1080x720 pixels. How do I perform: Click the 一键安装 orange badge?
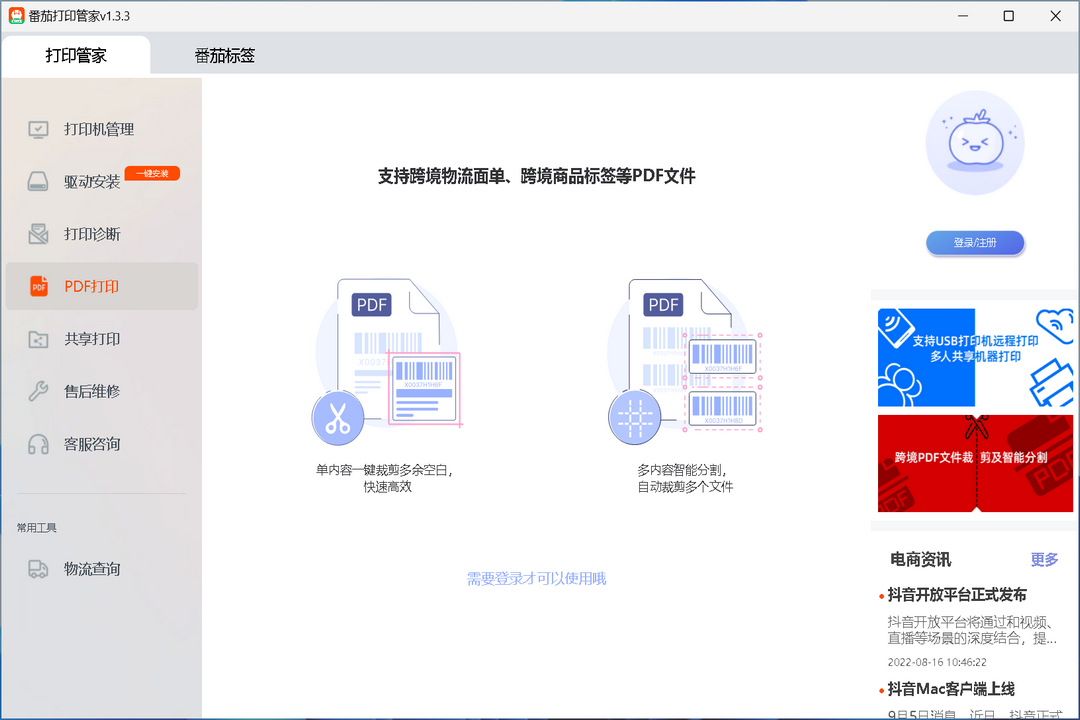pyautogui.click(x=152, y=174)
